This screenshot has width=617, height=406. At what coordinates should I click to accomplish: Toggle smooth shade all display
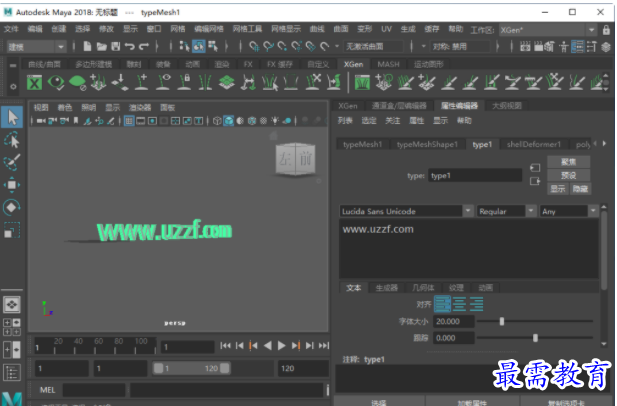[229, 121]
